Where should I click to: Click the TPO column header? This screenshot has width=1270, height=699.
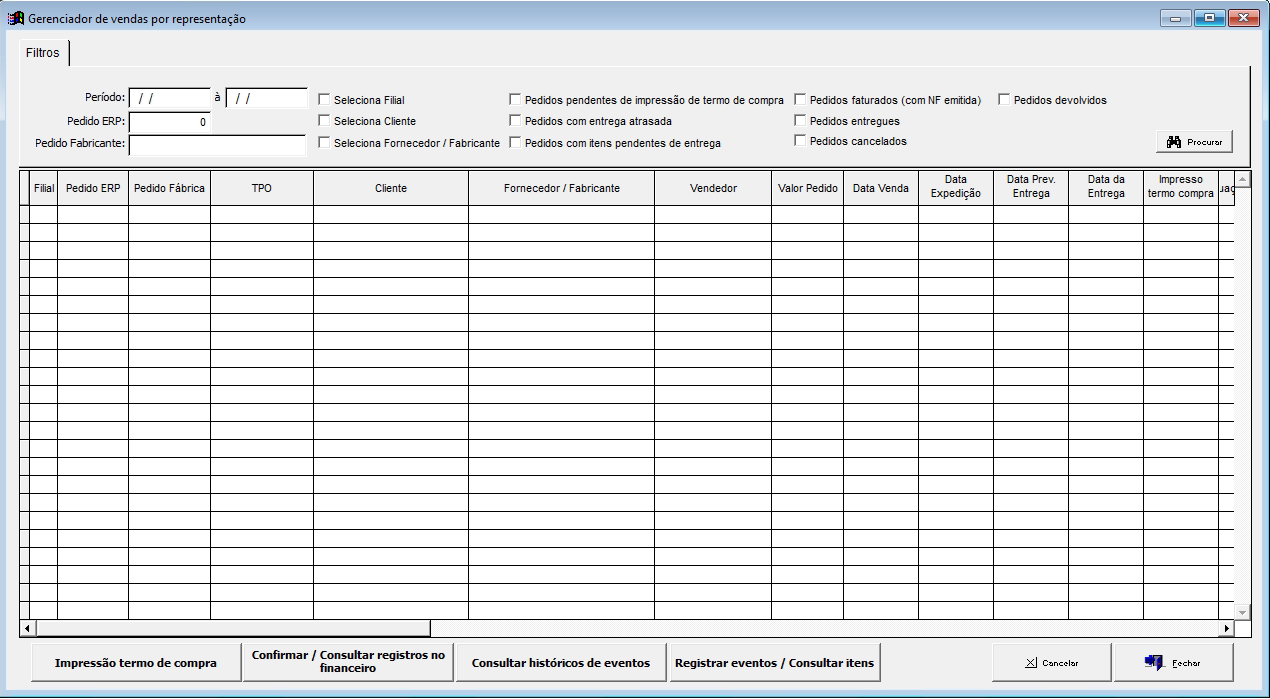[x=262, y=188]
